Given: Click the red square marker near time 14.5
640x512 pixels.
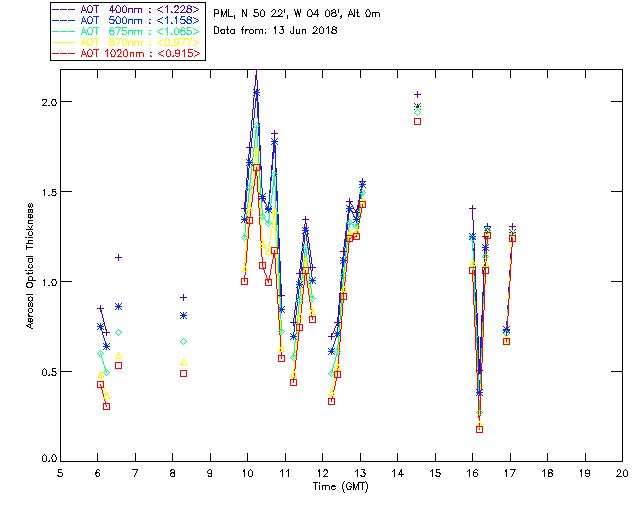Looking at the screenshot, I should 418,121.
